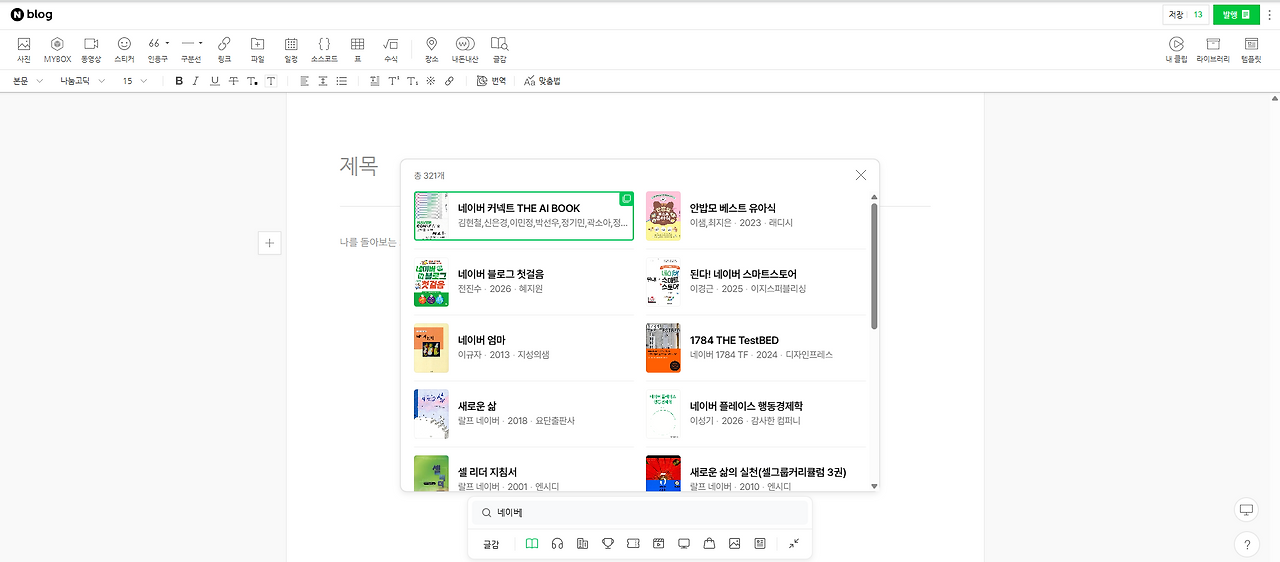
Task: Run 맞춤법 spell check
Action: pos(543,81)
